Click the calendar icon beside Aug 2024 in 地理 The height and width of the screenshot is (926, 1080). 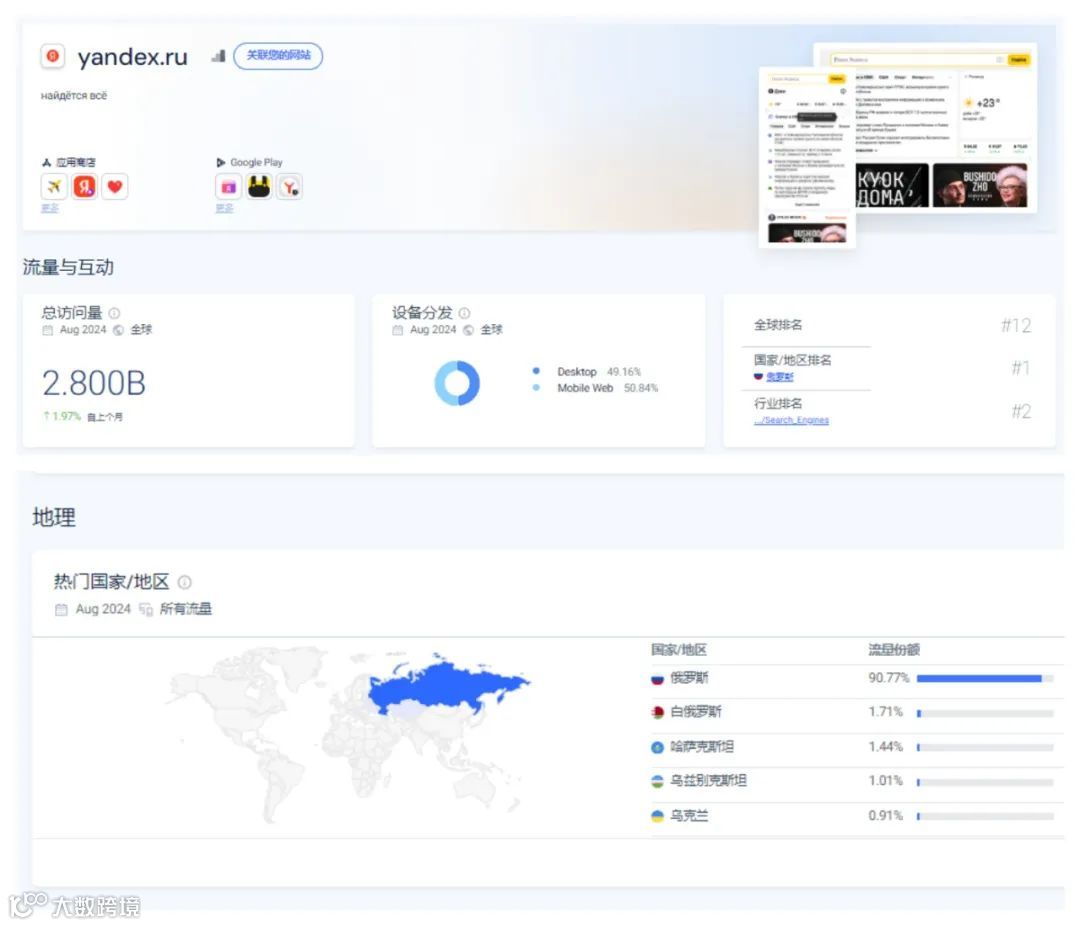click(x=61, y=610)
